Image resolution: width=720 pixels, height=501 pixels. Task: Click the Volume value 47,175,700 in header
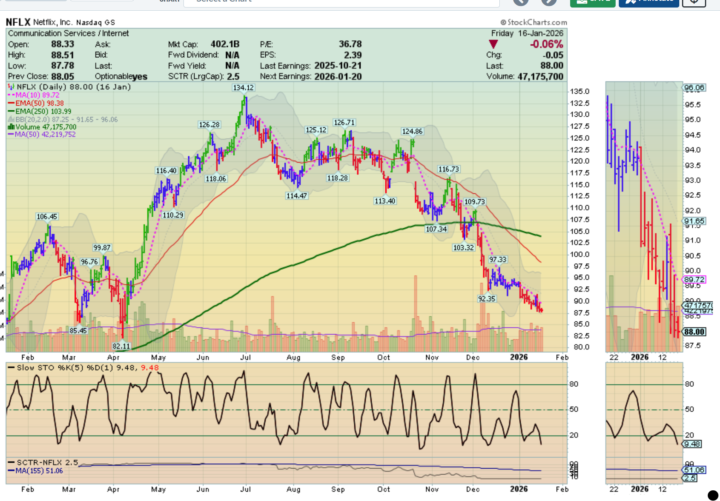pos(540,76)
